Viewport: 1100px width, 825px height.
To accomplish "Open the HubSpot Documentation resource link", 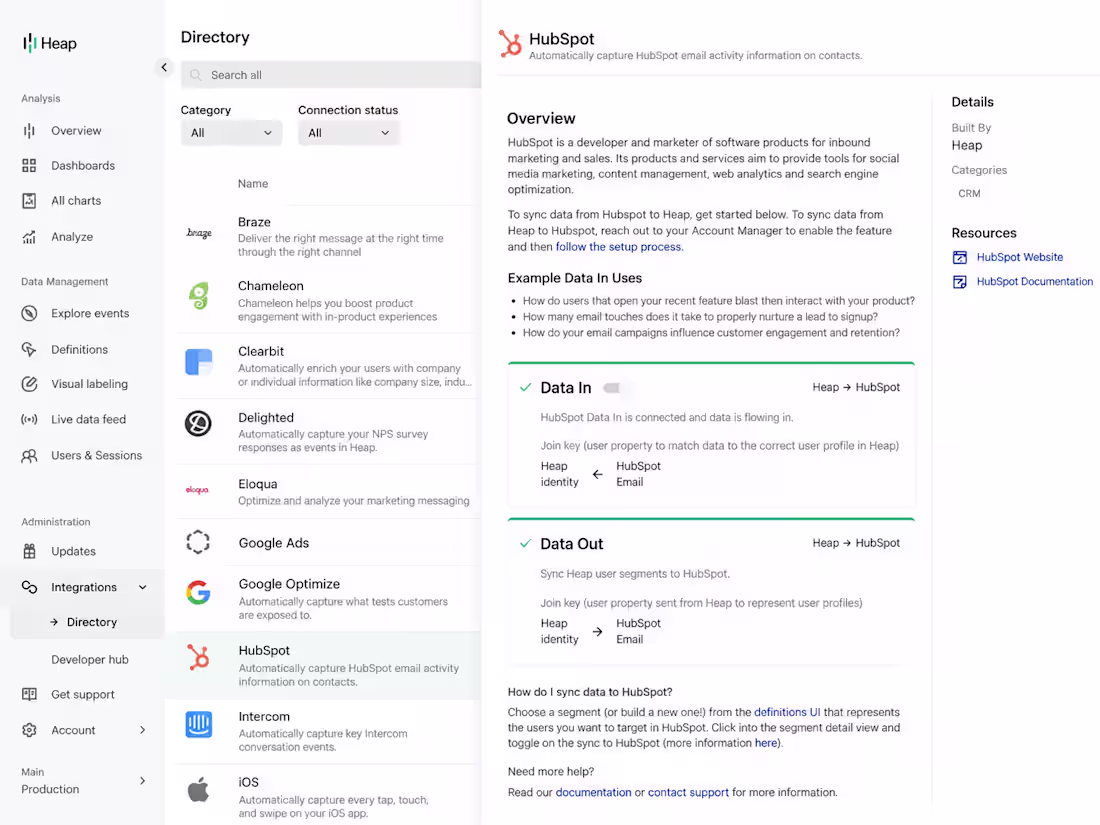I will pyautogui.click(x=1035, y=281).
